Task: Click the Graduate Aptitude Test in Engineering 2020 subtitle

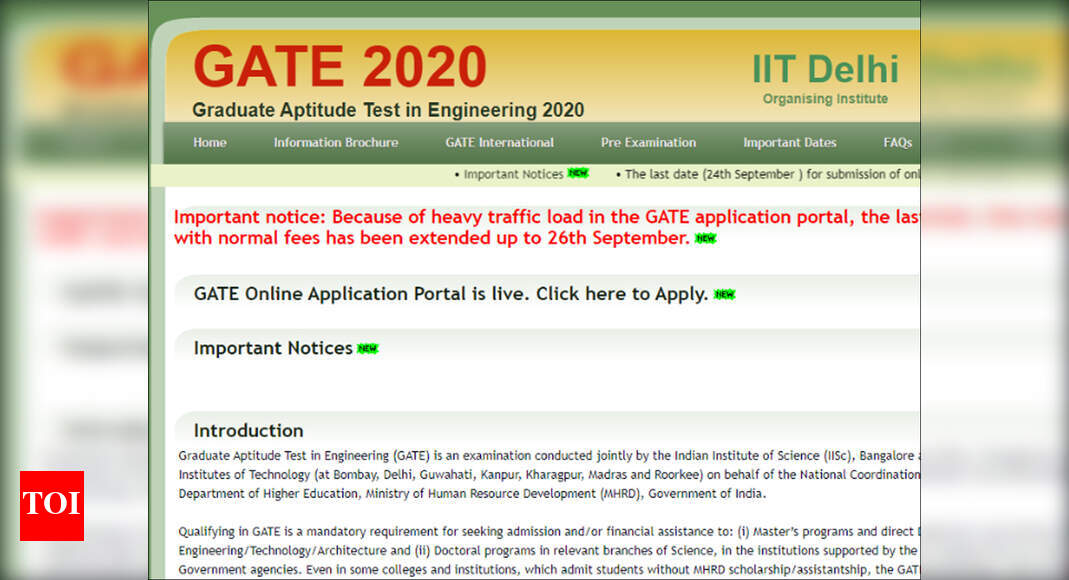Action: pyautogui.click(x=388, y=109)
